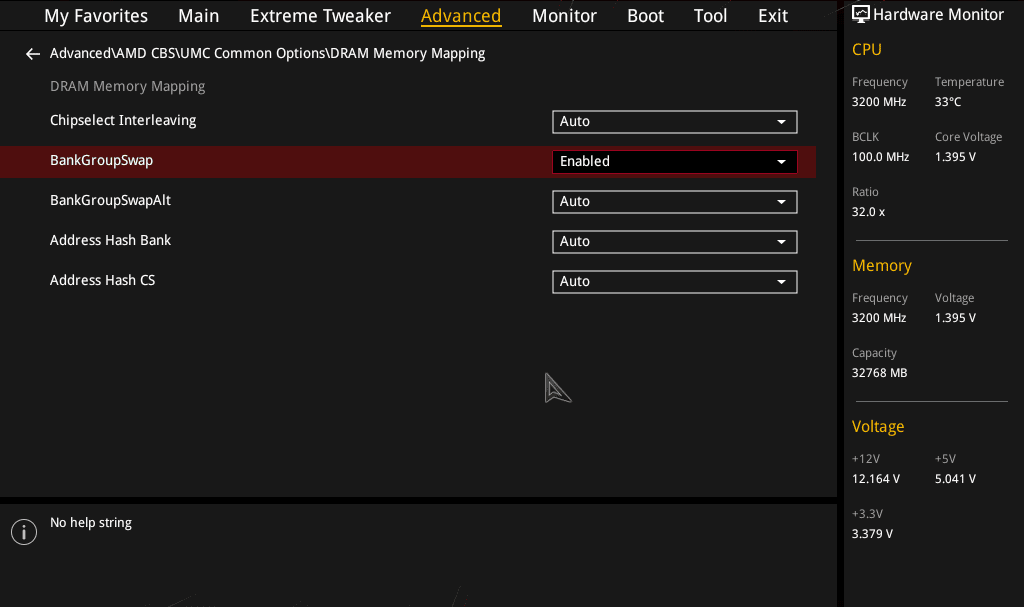Click the Chipselect Interleaving label
Image resolution: width=1024 pixels, height=607 pixels.
click(x=123, y=121)
